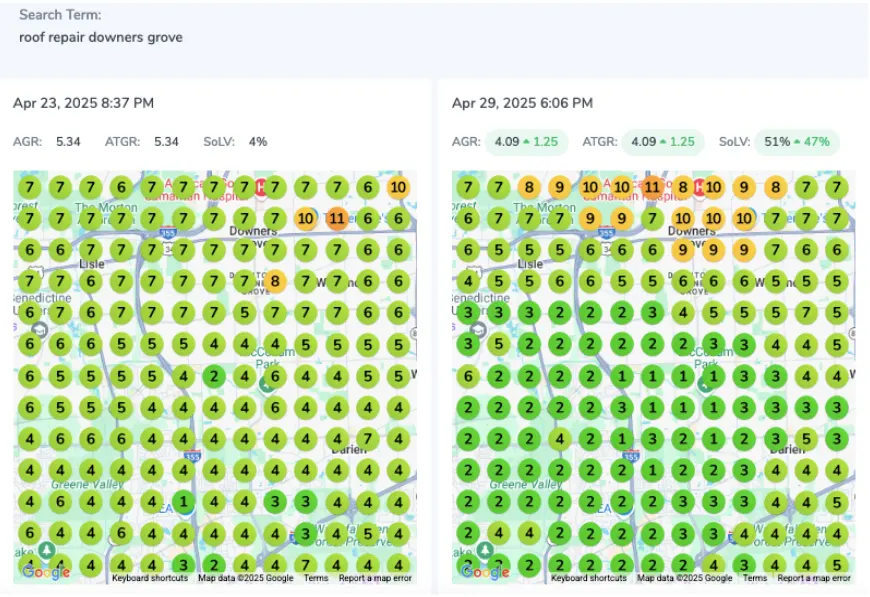This screenshot has width=870, height=597.
Task: Click the orange 10 pin left of the 11 on April 23 map
Action: pyautogui.click(x=306, y=218)
